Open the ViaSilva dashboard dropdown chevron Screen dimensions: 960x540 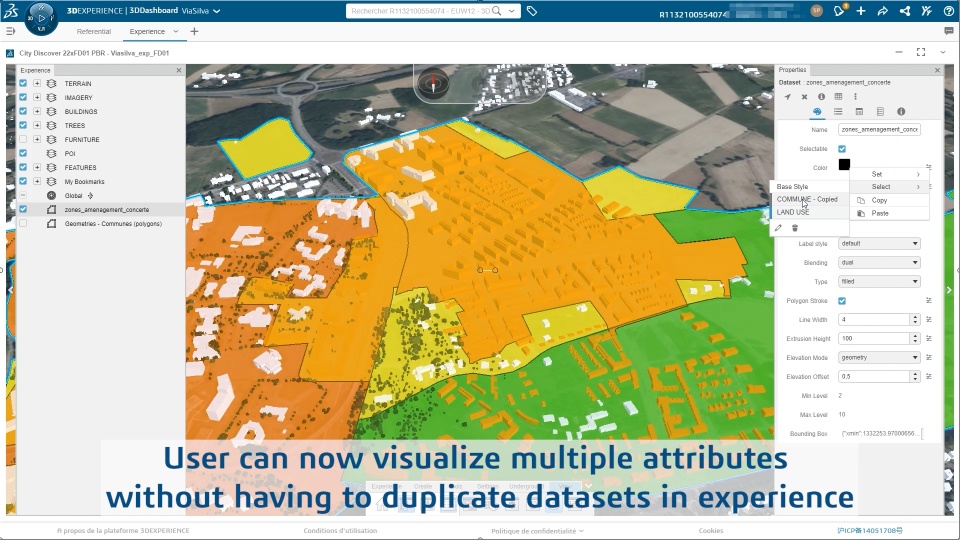(217, 11)
